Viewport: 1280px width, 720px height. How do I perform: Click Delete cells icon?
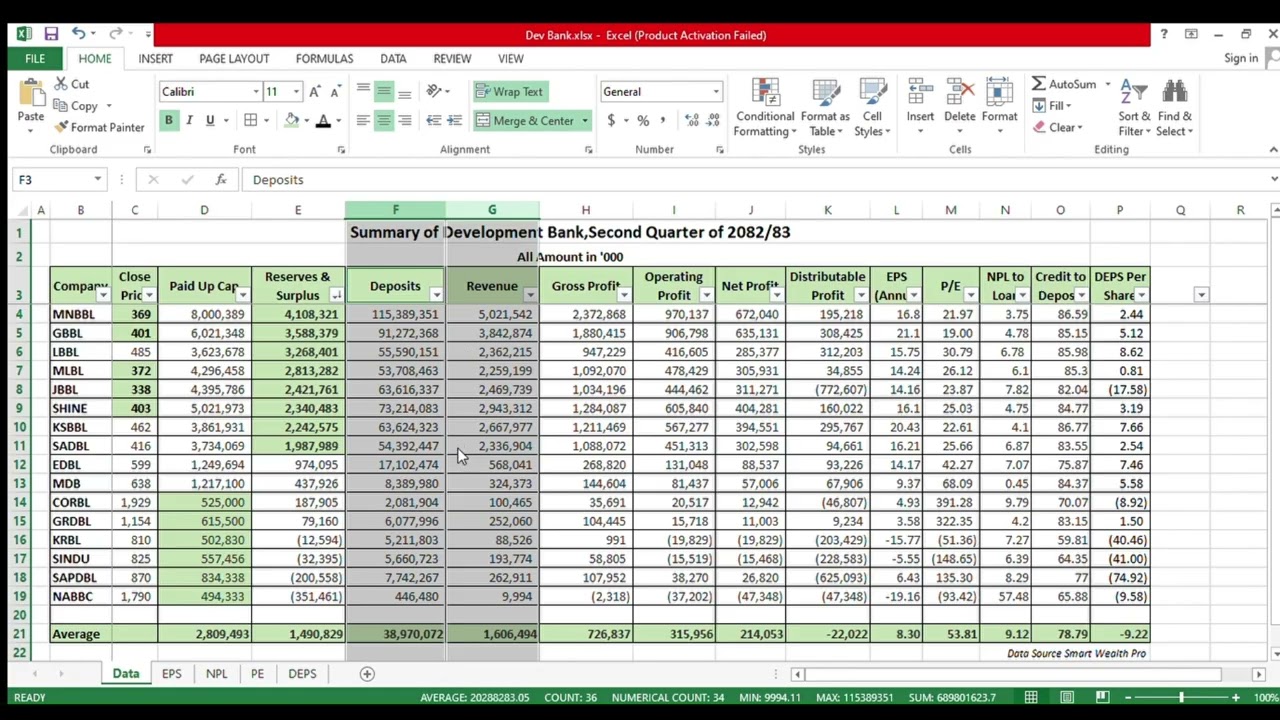[x=959, y=93]
